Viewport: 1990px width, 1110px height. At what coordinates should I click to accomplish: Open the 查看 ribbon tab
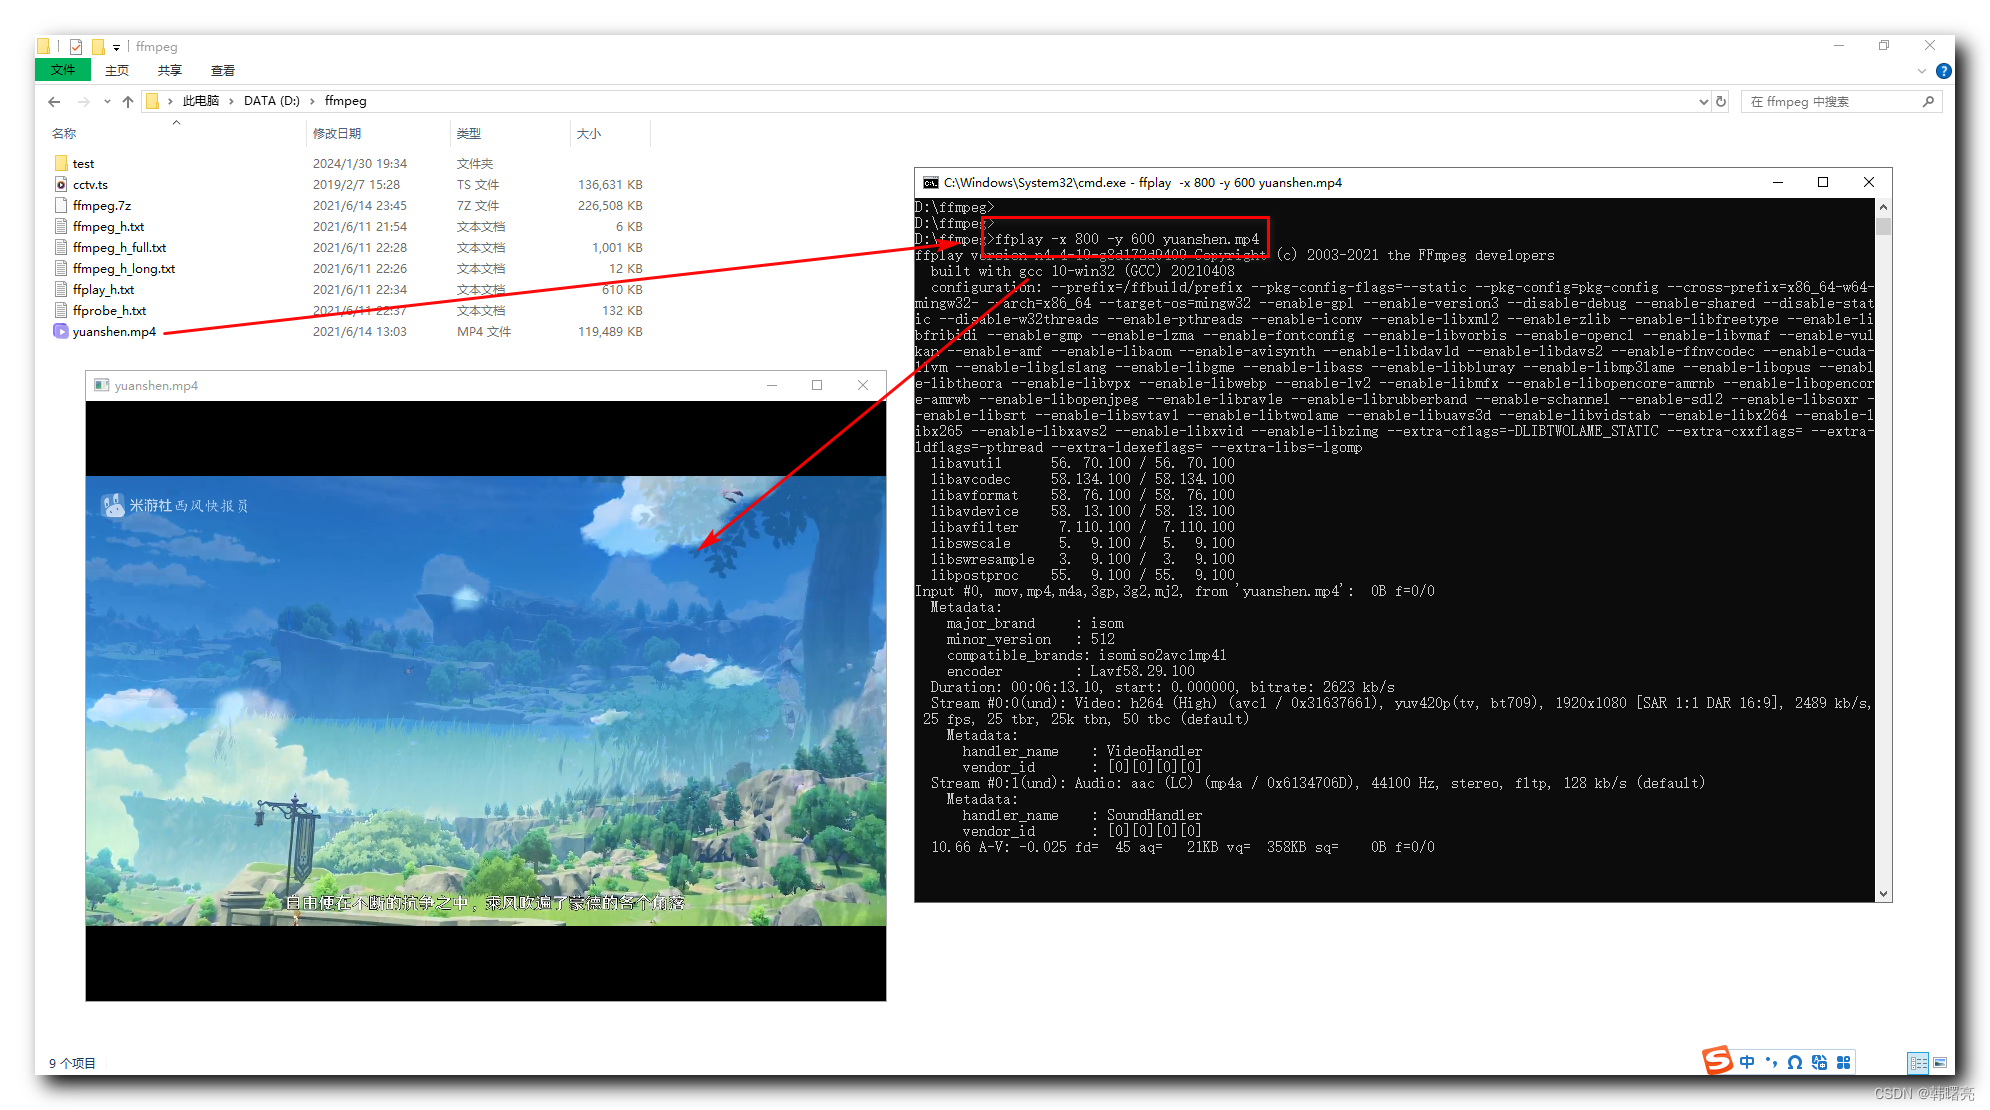(222, 70)
